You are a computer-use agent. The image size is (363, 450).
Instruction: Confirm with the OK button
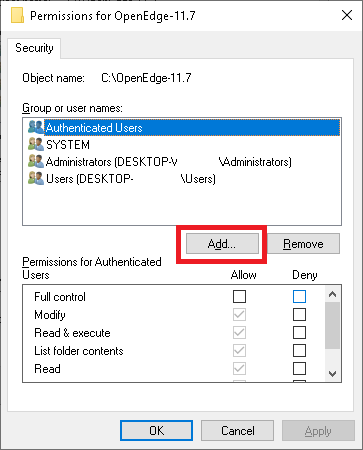(x=156, y=430)
